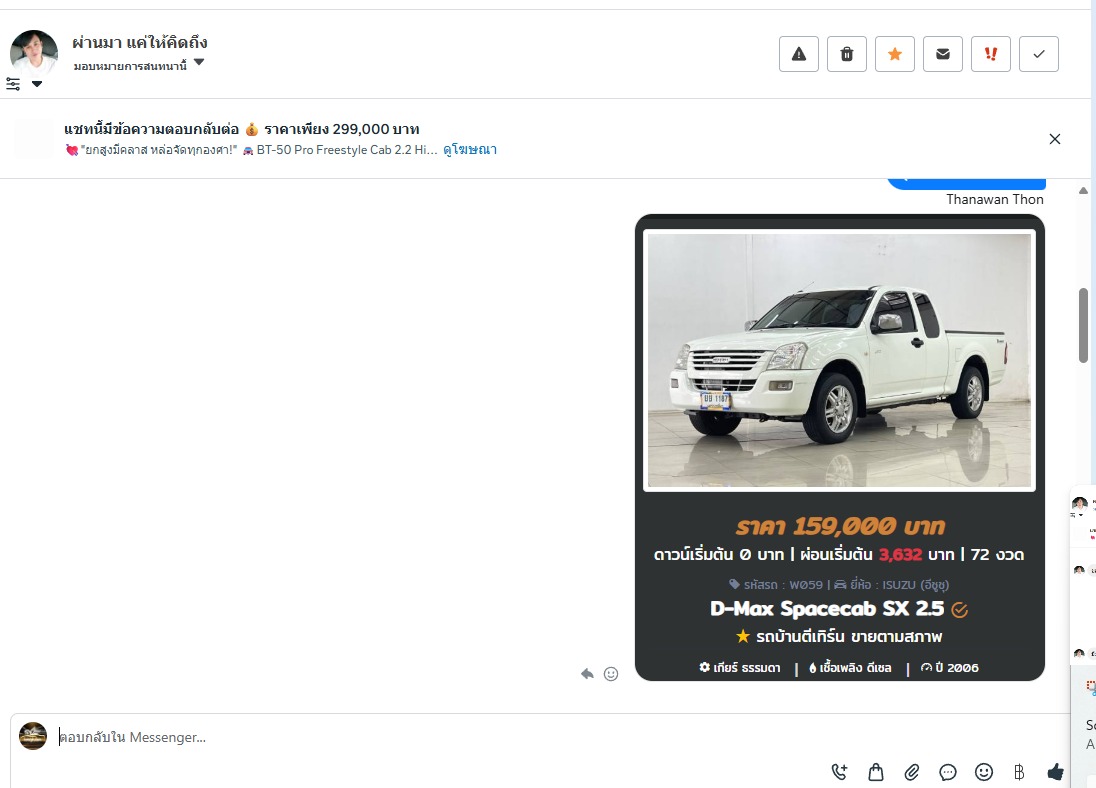
Task: Mark conversation with the star icon
Action: click(x=895, y=54)
